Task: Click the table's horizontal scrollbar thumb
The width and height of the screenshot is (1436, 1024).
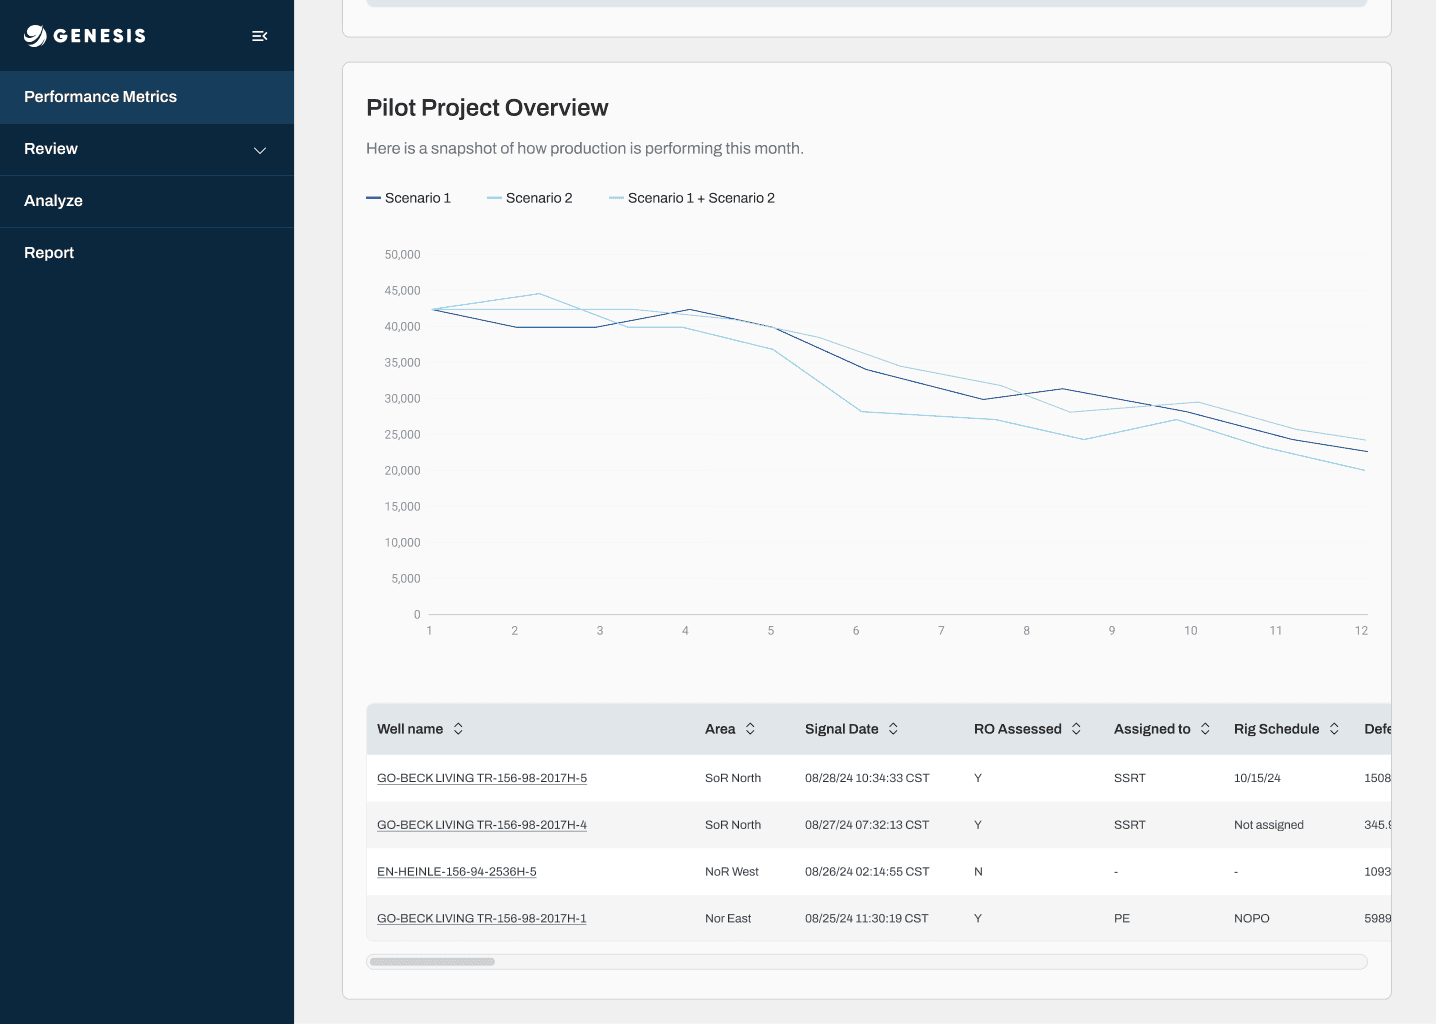Action: coord(432,962)
